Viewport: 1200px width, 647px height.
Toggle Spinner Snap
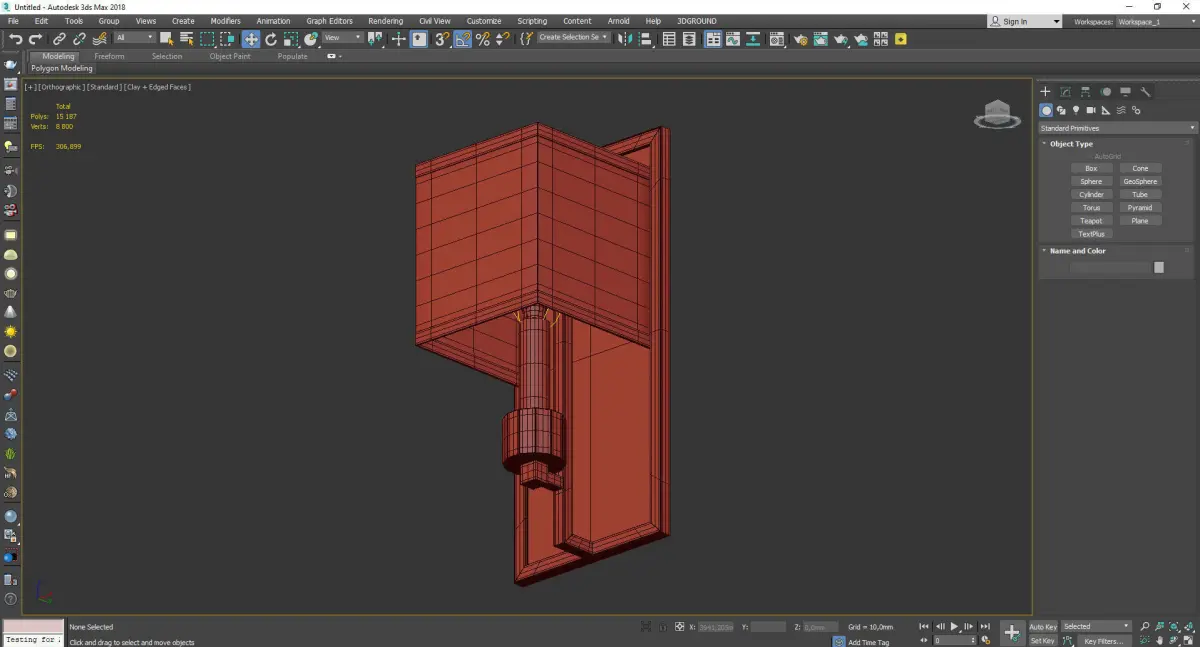pos(503,39)
